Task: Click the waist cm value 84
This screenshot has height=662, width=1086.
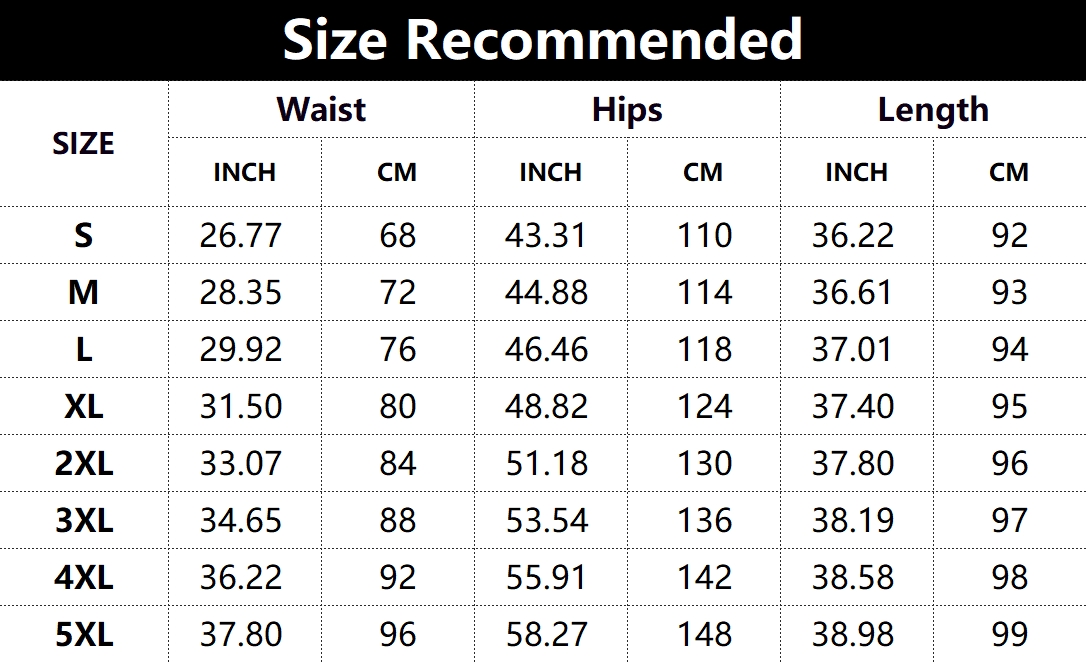Action: coord(397,463)
